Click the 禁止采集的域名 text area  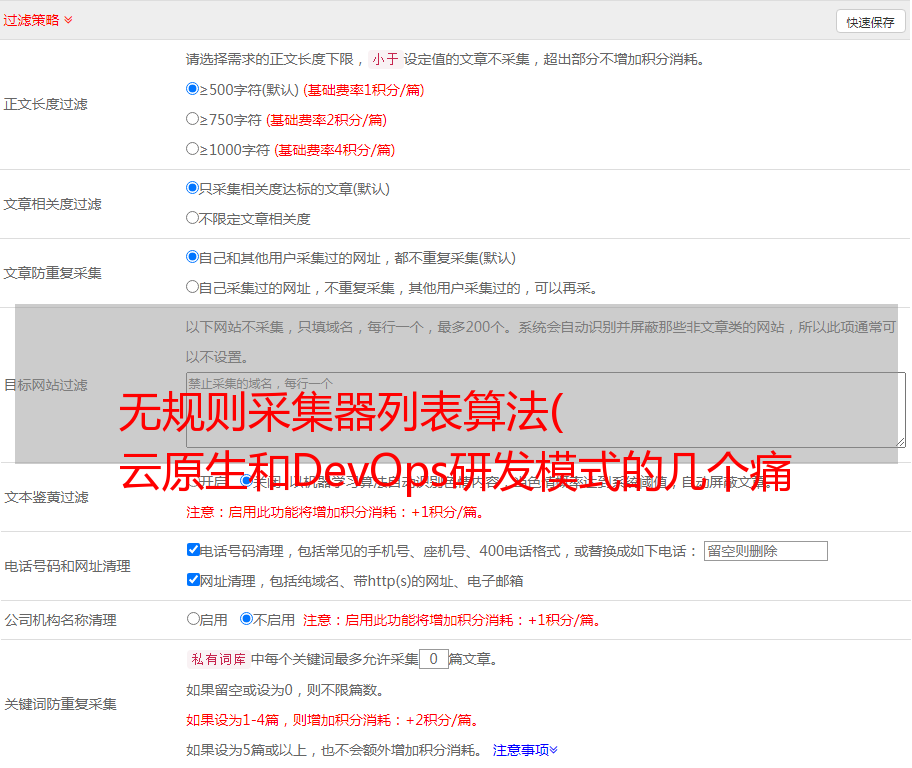pyautogui.click(x=545, y=410)
